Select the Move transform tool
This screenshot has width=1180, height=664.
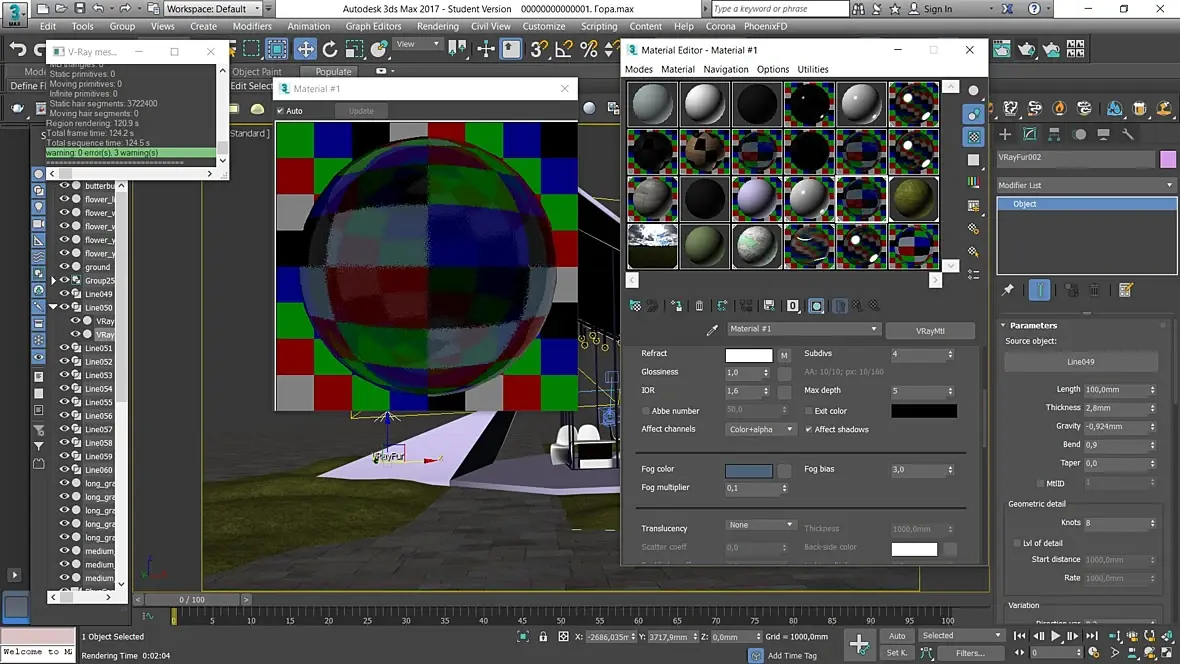coord(305,49)
